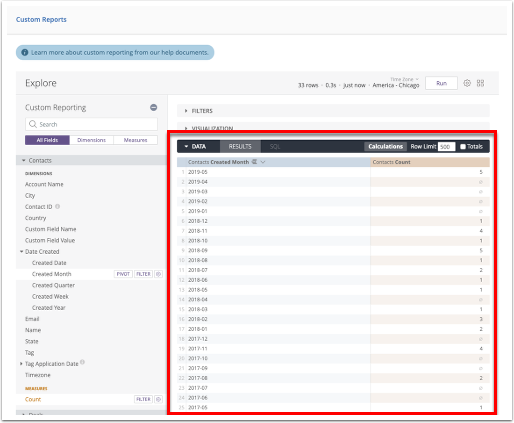Switch to the Measures tab
514x423 pixels.
click(x=135, y=140)
